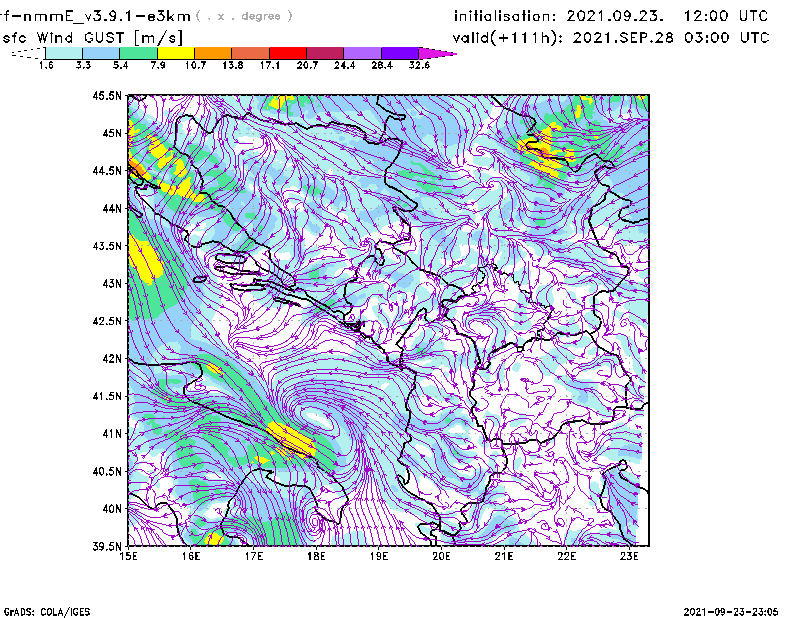The height and width of the screenshot is (618, 800).
Task: Click the legend value '28.4'
Action: pos(382,65)
